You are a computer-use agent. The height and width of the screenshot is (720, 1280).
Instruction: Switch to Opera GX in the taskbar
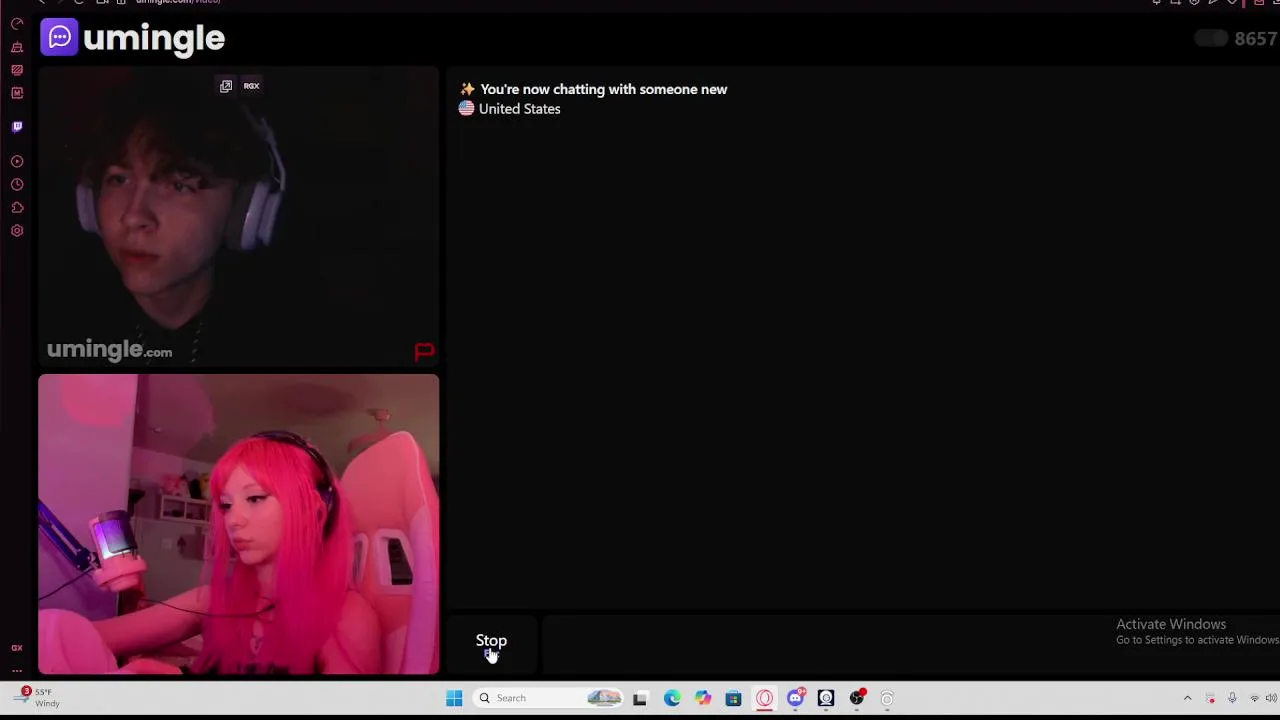[x=764, y=698]
